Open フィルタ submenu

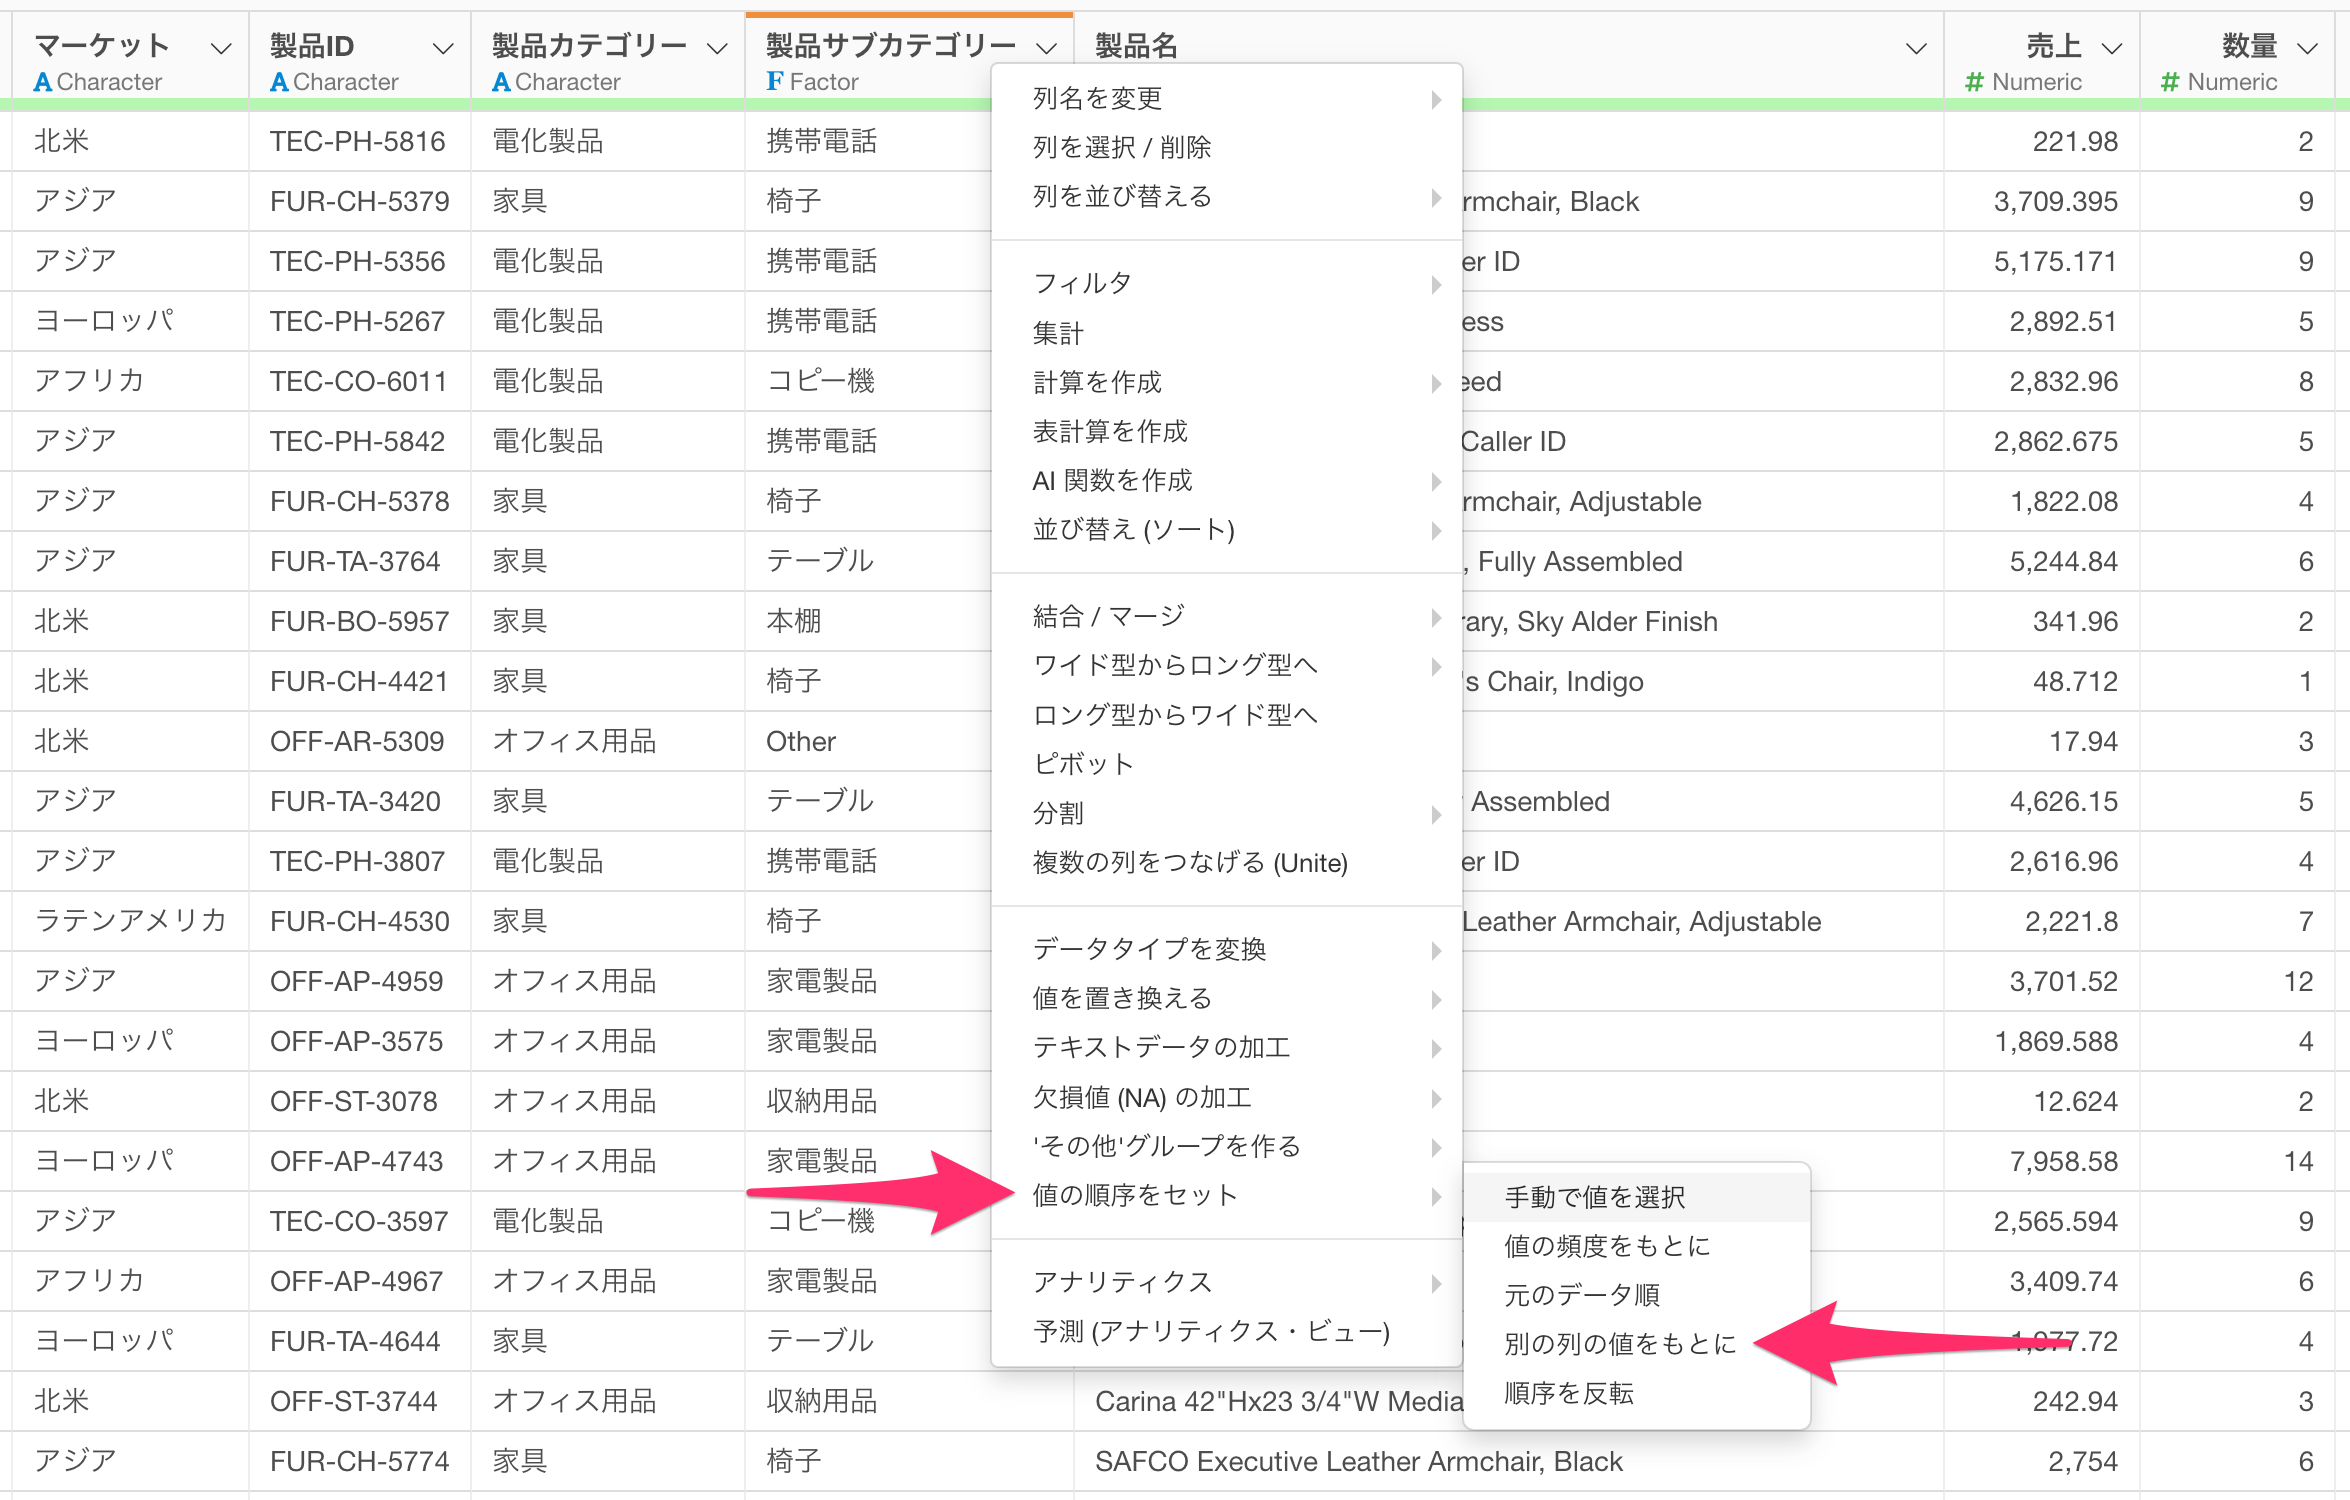click(x=1082, y=283)
